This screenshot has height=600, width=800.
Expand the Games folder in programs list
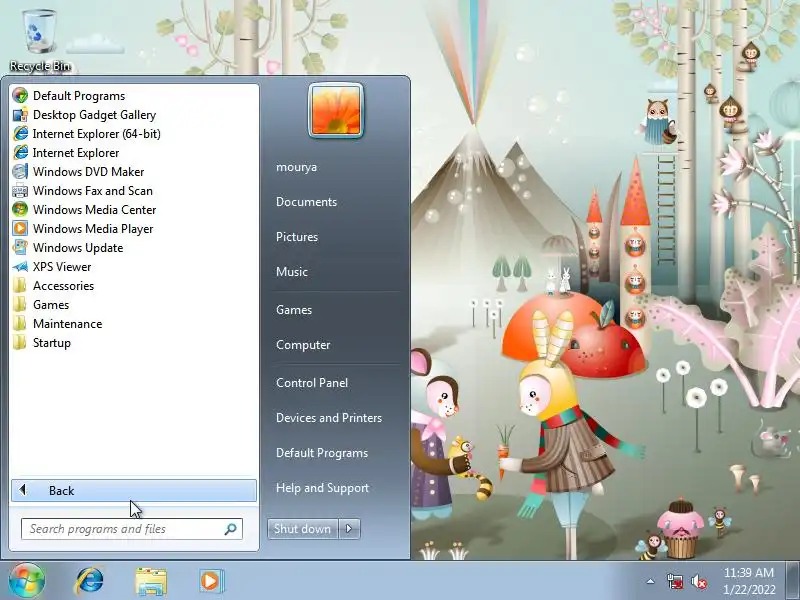click(x=134, y=305)
